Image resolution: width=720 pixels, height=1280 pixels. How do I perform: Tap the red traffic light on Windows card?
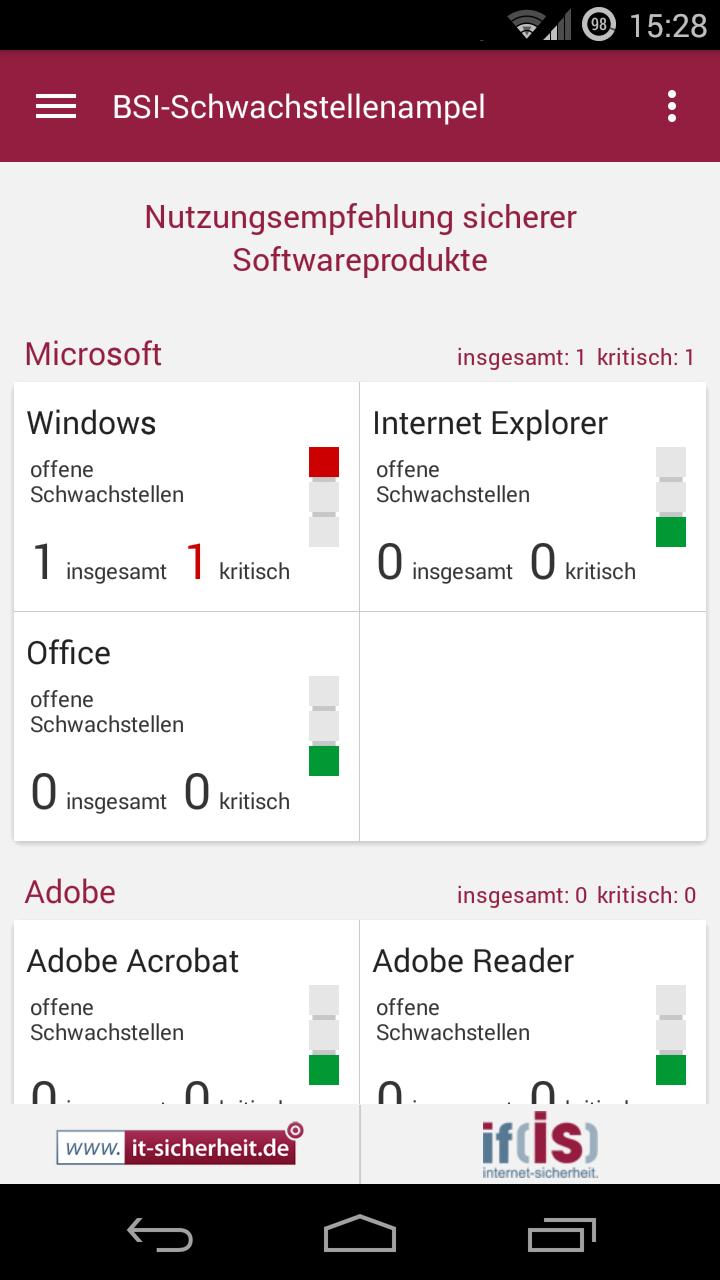pos(323,461)
